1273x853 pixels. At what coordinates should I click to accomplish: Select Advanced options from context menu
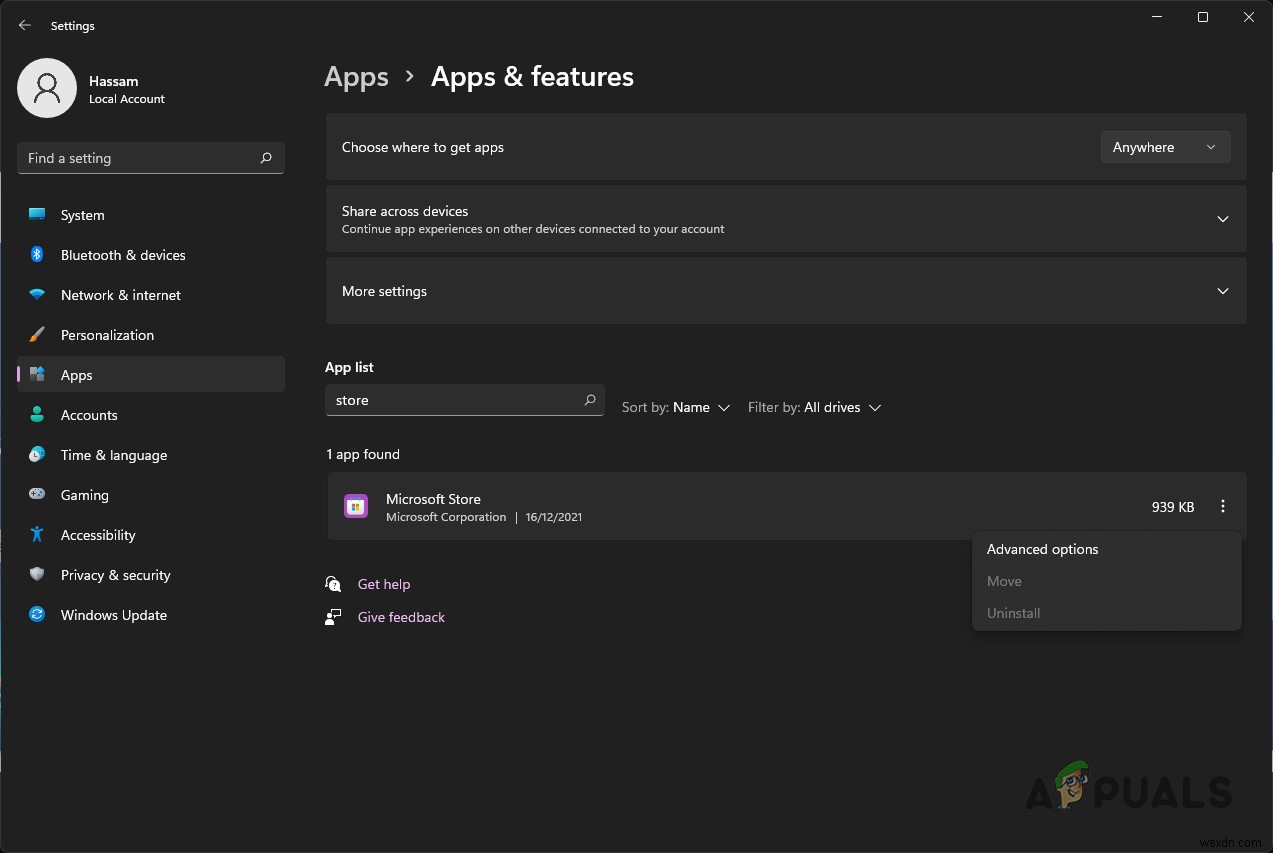1042,549
